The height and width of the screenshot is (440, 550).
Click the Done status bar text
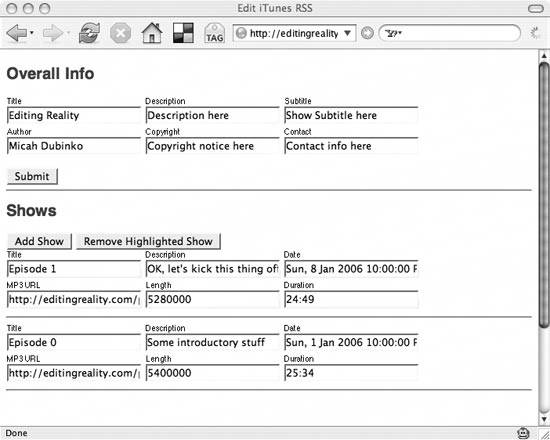click(16, 433)
